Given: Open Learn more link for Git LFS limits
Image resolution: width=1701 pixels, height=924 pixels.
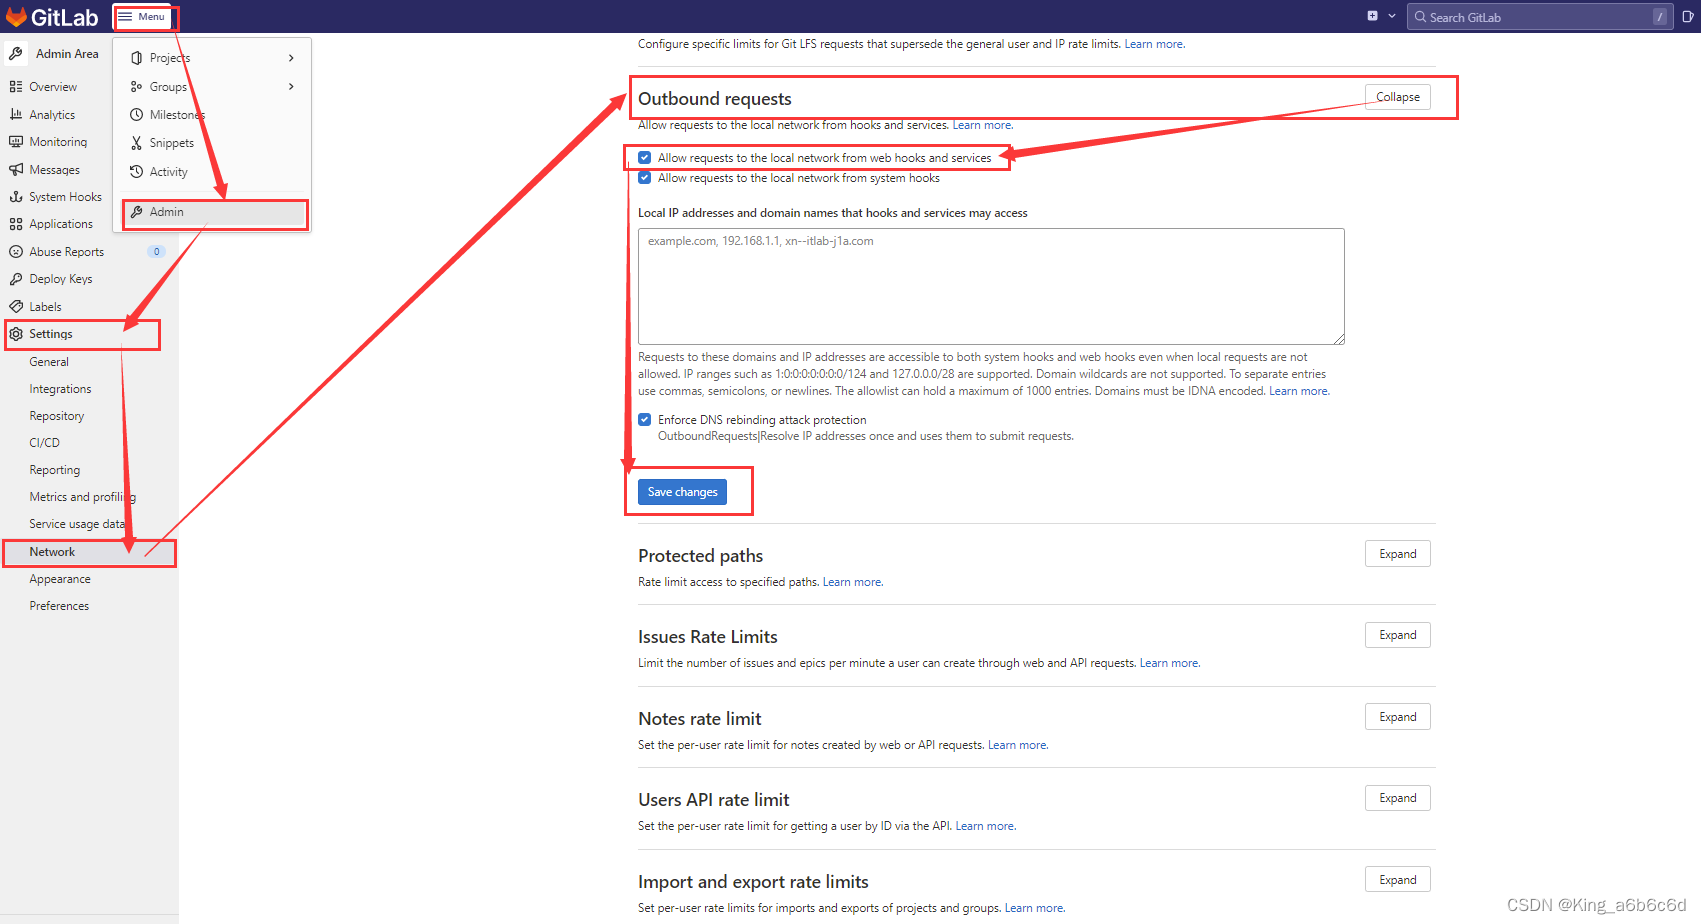Looking at the screenshot, I should click(x=1154, y=44).
